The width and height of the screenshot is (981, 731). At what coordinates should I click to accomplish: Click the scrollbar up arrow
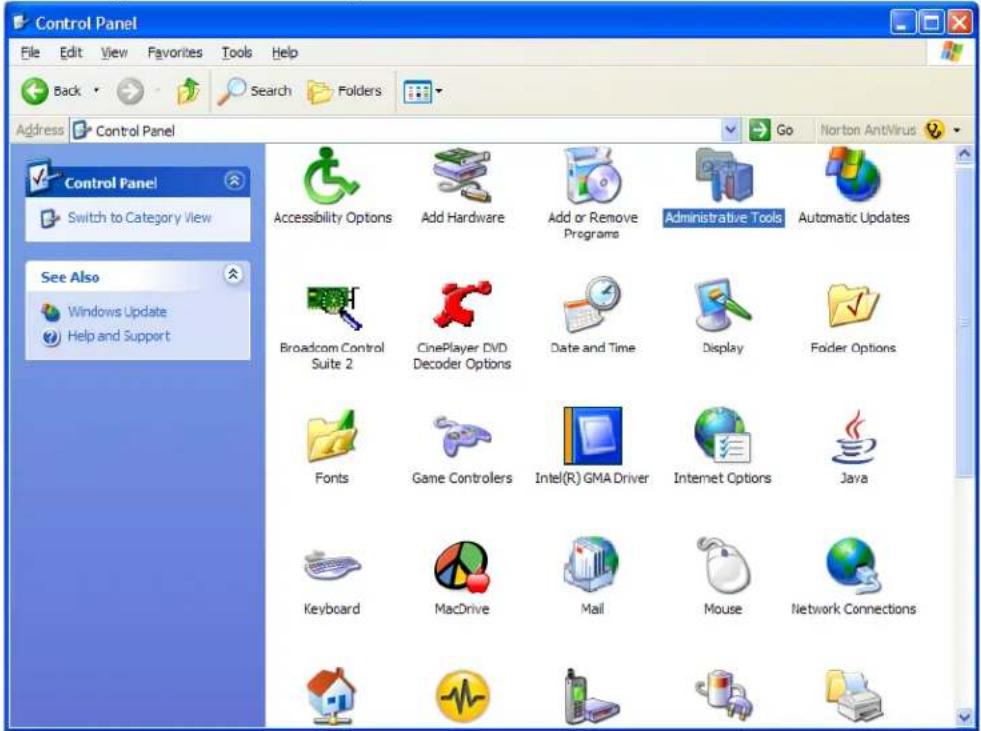tap(964, 154)
